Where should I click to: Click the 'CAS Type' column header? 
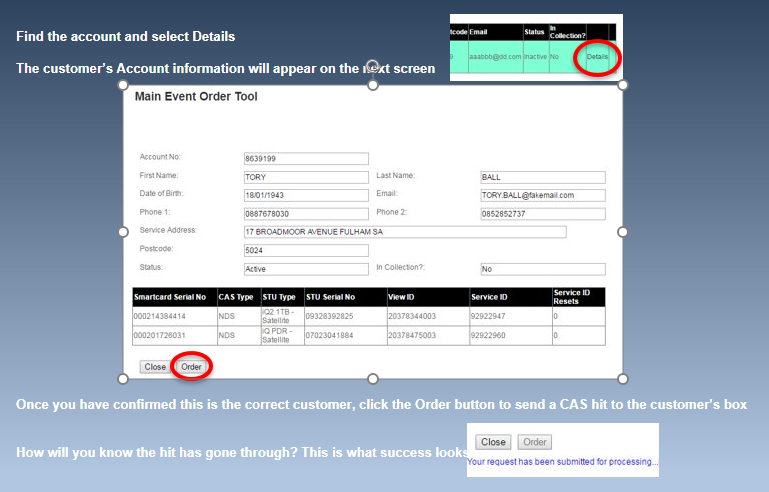coord(239,297)
